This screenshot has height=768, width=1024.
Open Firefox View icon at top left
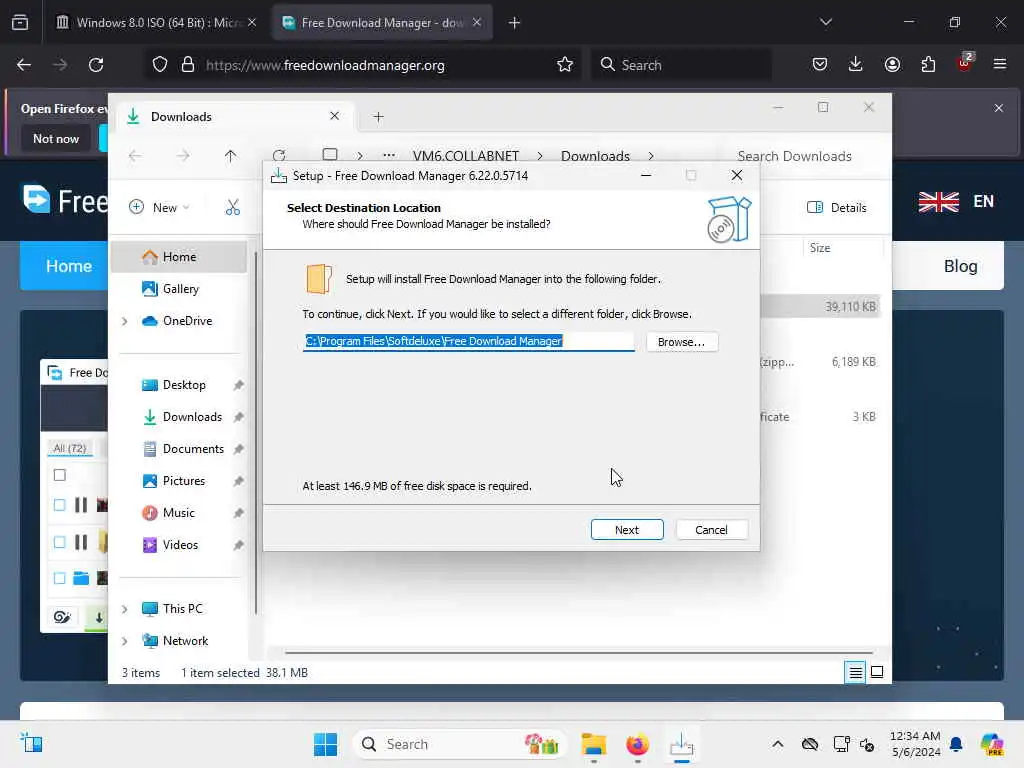20,23
